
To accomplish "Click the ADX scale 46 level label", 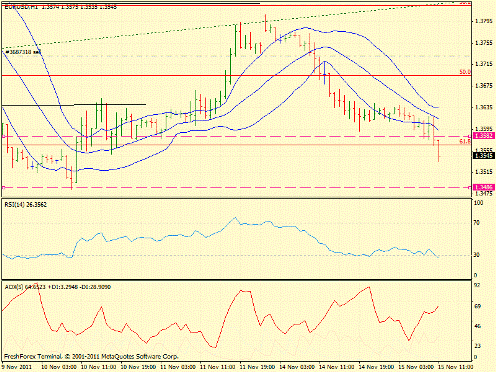I will pyautogui.click(x=477, y=326).
